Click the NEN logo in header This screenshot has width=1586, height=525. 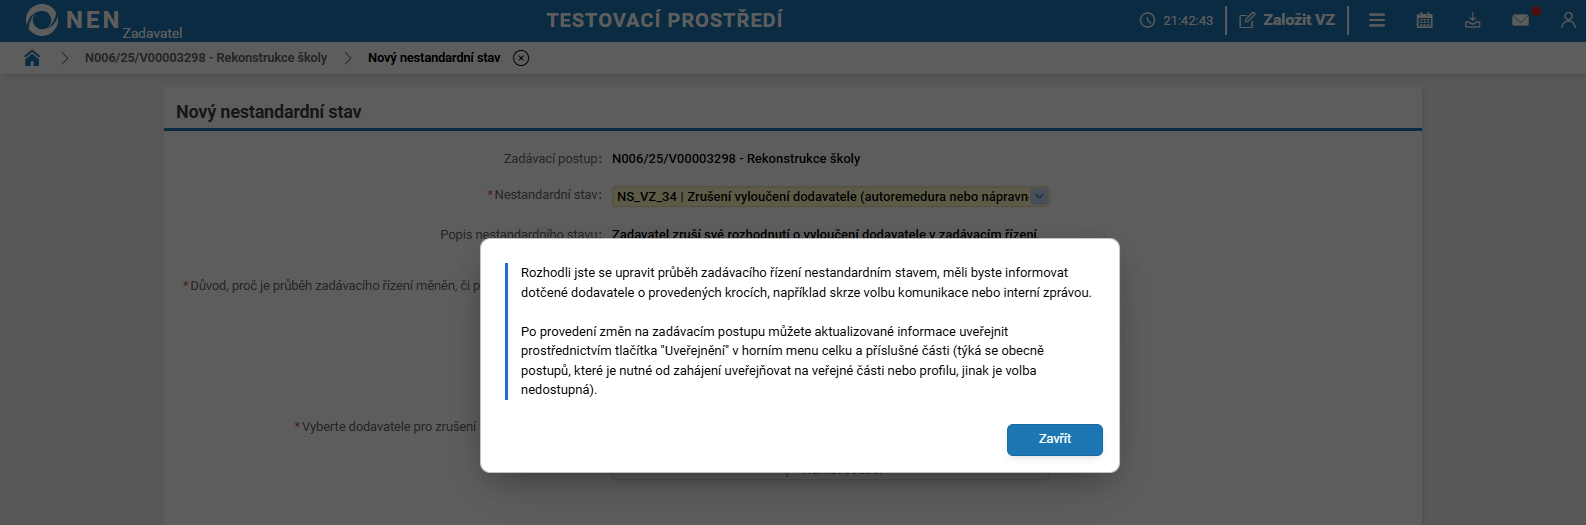pyautogui.click(x=72, y=20)
